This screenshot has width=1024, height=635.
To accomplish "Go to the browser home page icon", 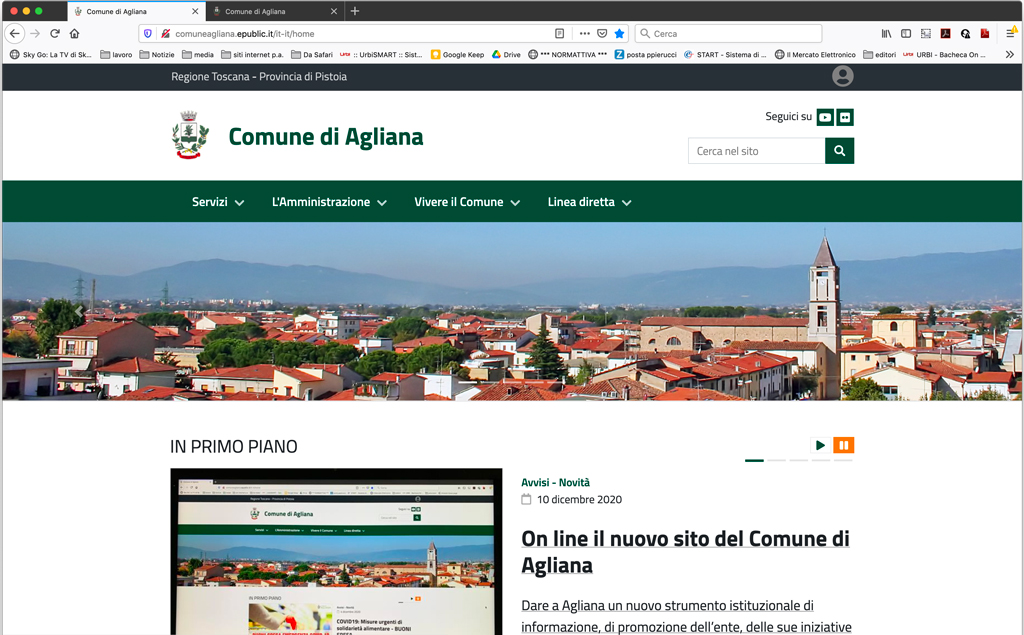I will click(74, 33).
